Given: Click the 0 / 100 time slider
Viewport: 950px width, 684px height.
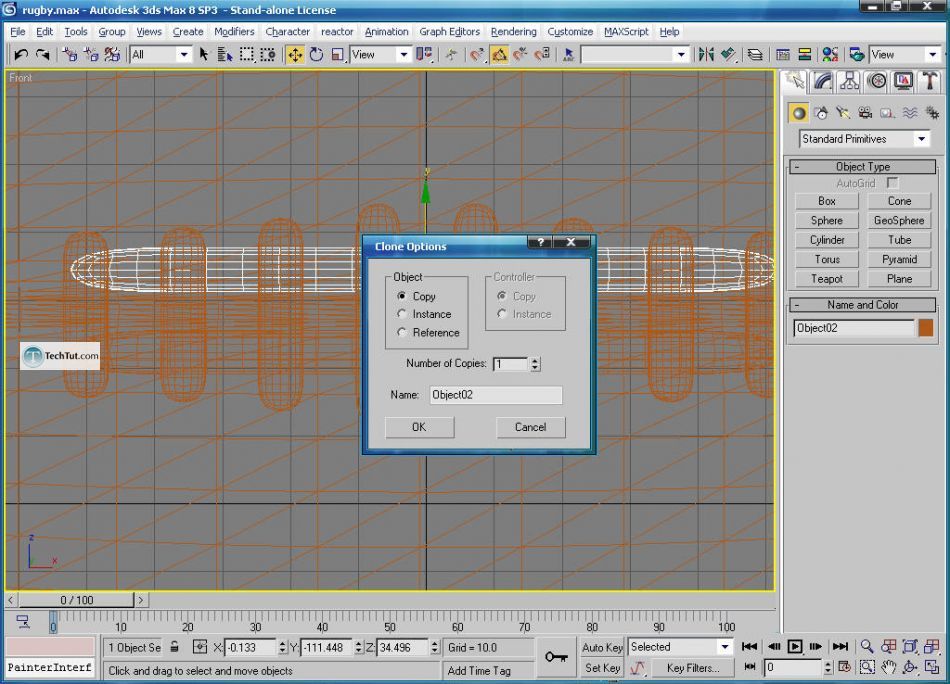Looking at the screenshot, I should [x=76, y=600].
